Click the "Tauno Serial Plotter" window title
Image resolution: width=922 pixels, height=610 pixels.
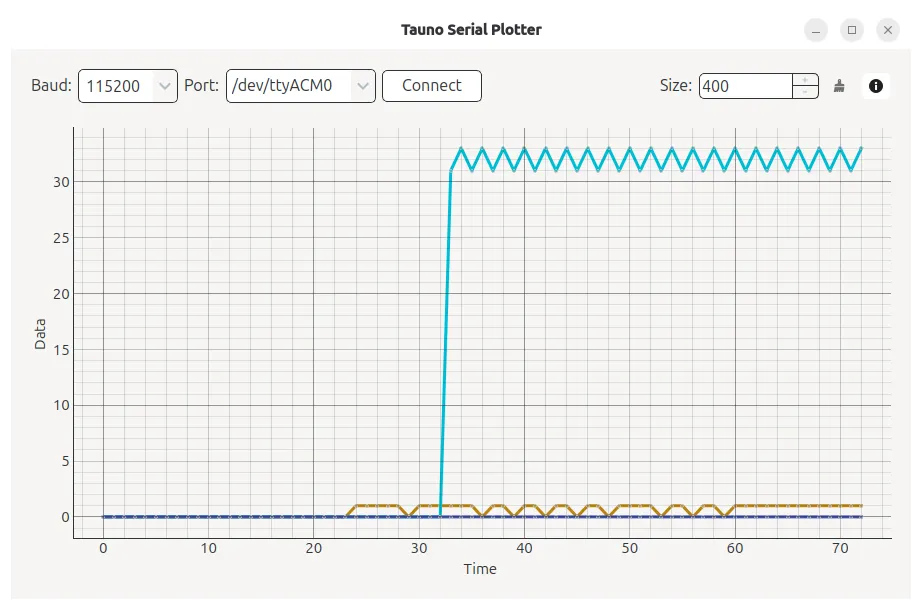point(471,30)
